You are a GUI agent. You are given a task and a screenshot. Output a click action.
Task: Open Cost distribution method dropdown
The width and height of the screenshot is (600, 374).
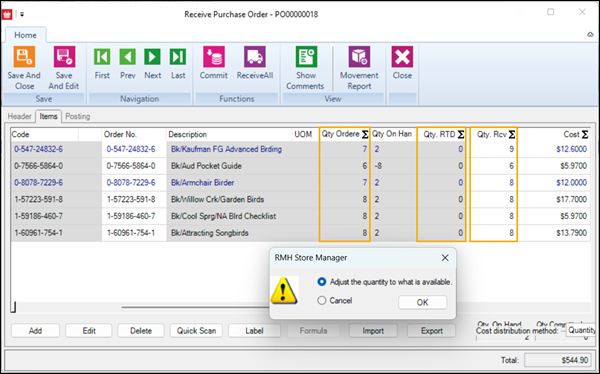tap(581, 330)
